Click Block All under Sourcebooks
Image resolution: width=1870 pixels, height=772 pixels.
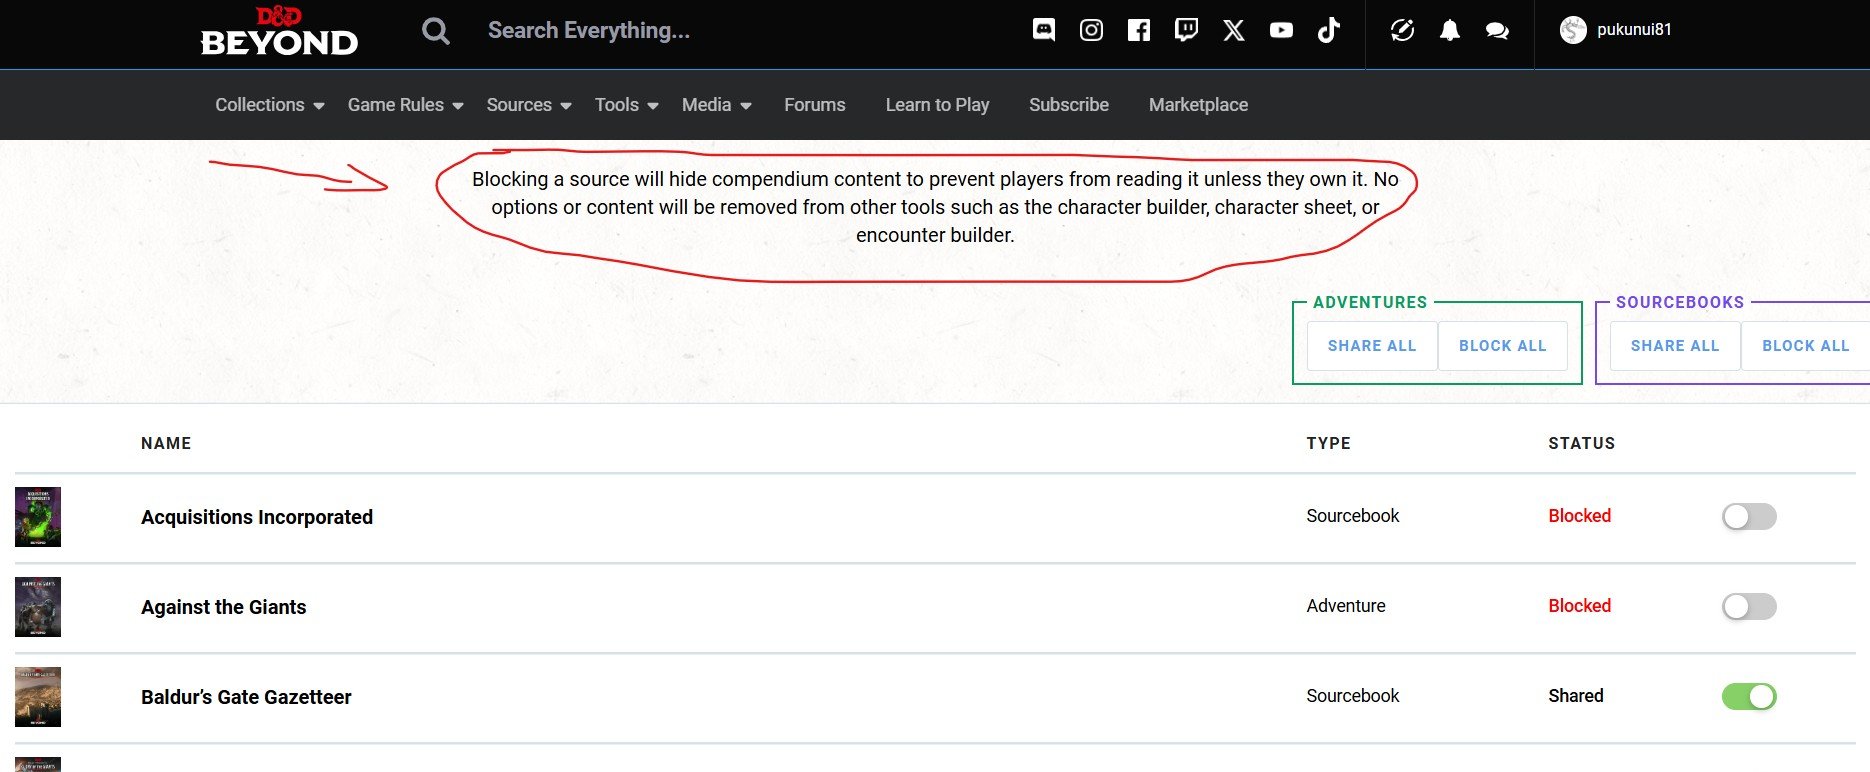pyautogui.click(x=1805, y=346)
